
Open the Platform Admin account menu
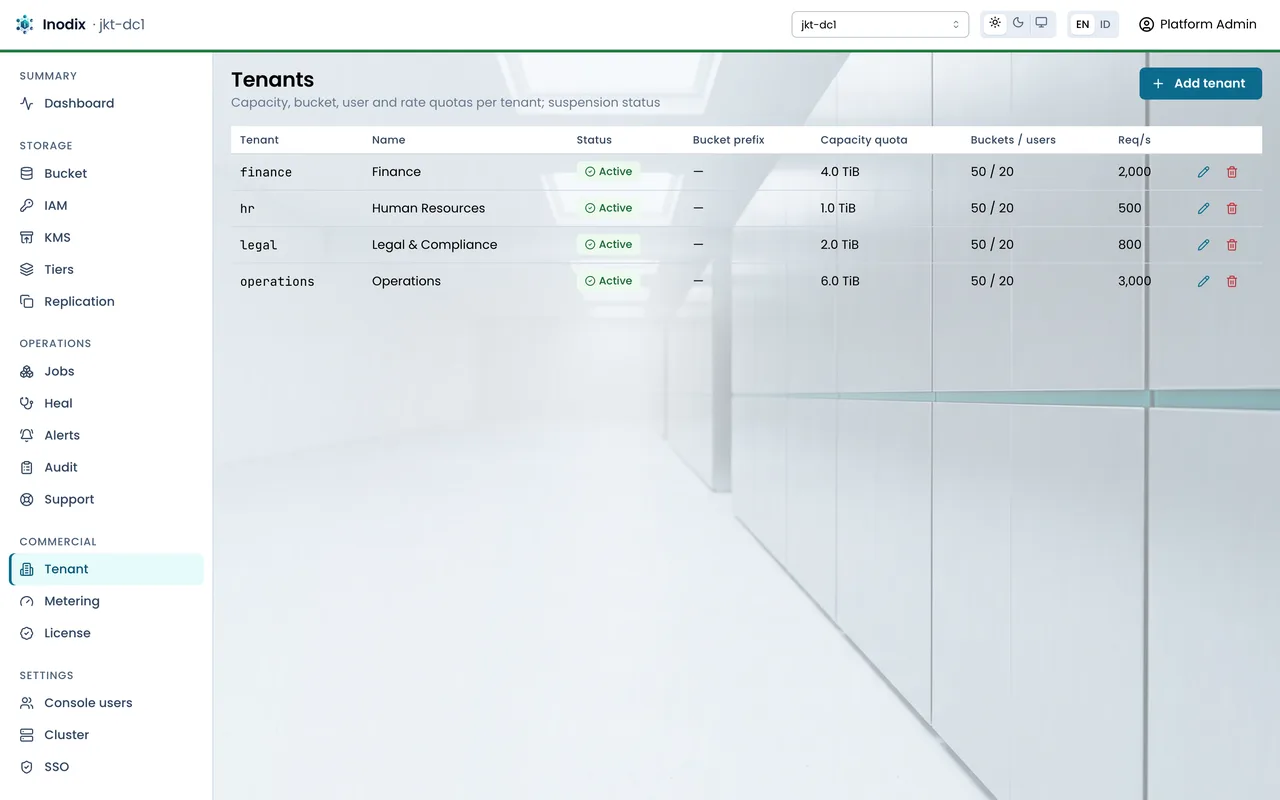(1197, 24)
